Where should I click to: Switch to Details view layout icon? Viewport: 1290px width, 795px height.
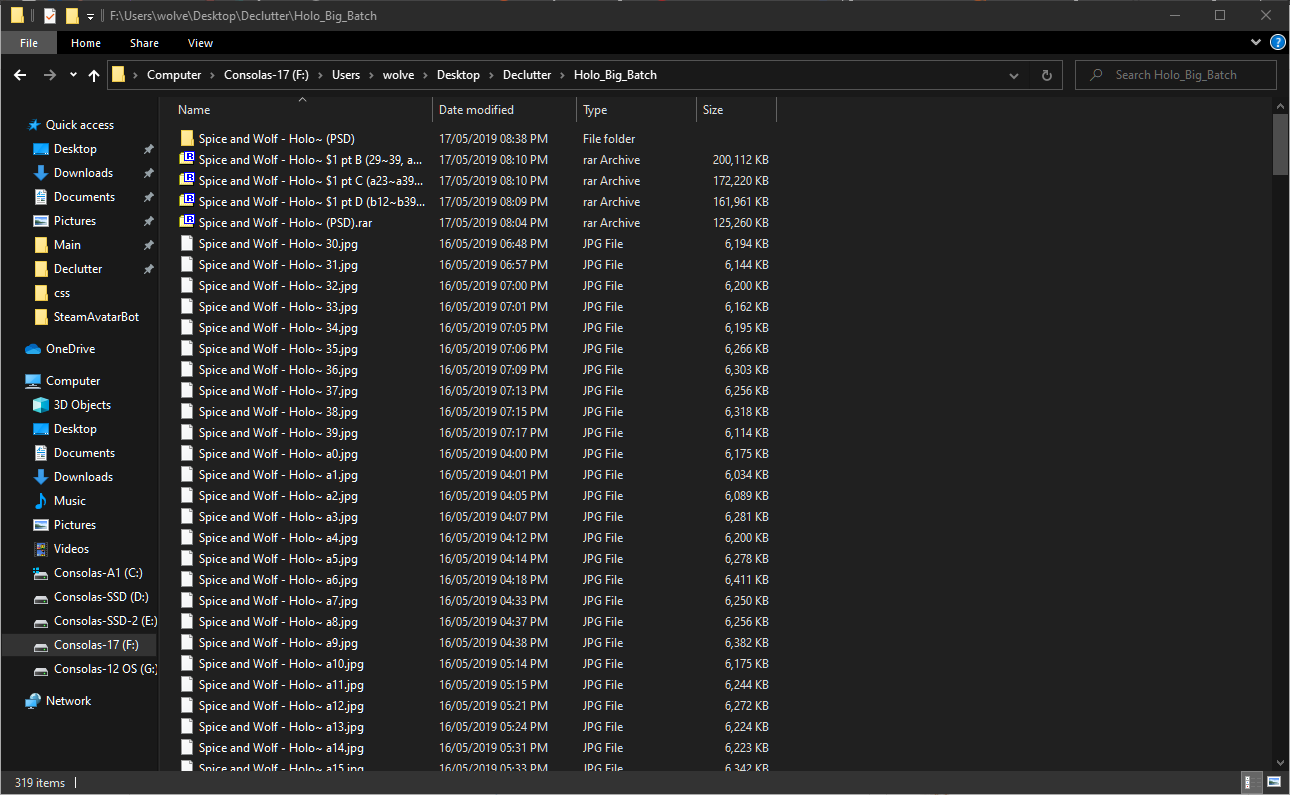[1251, 782]
